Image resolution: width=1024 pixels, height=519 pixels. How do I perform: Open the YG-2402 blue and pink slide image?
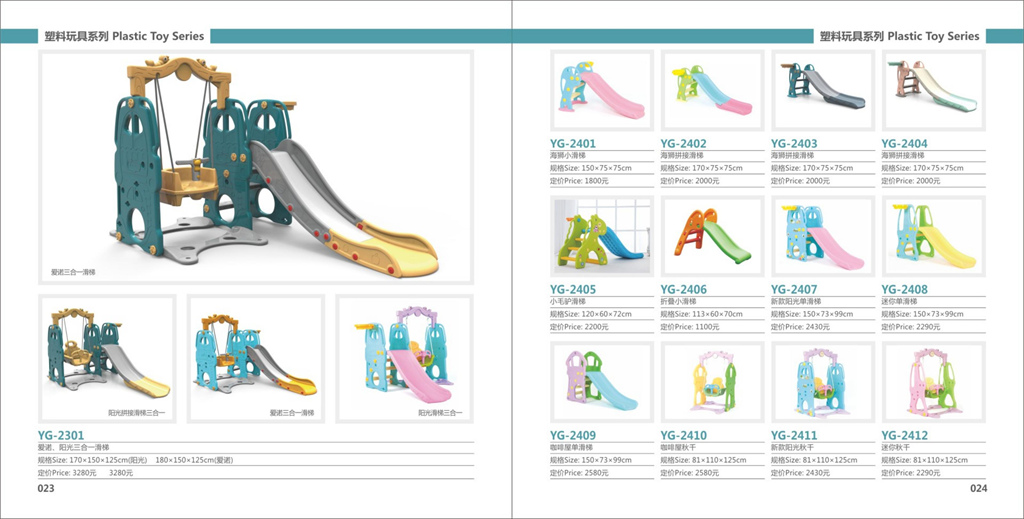click(x=712, y=90)
